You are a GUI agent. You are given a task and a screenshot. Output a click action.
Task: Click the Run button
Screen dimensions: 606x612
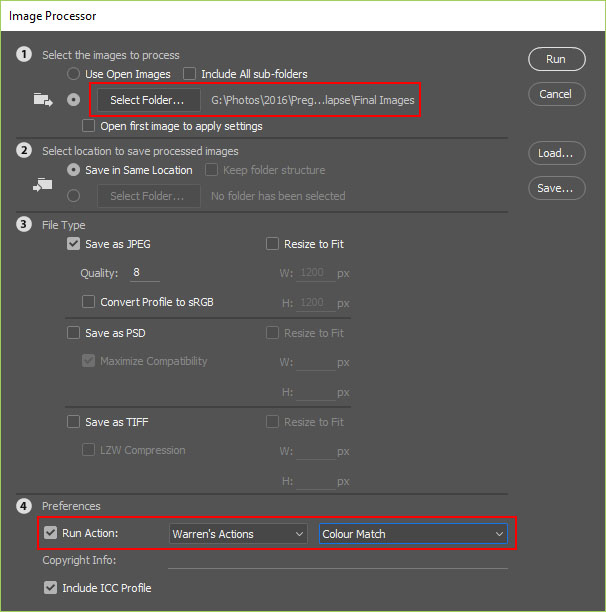(x=556, y=59)
